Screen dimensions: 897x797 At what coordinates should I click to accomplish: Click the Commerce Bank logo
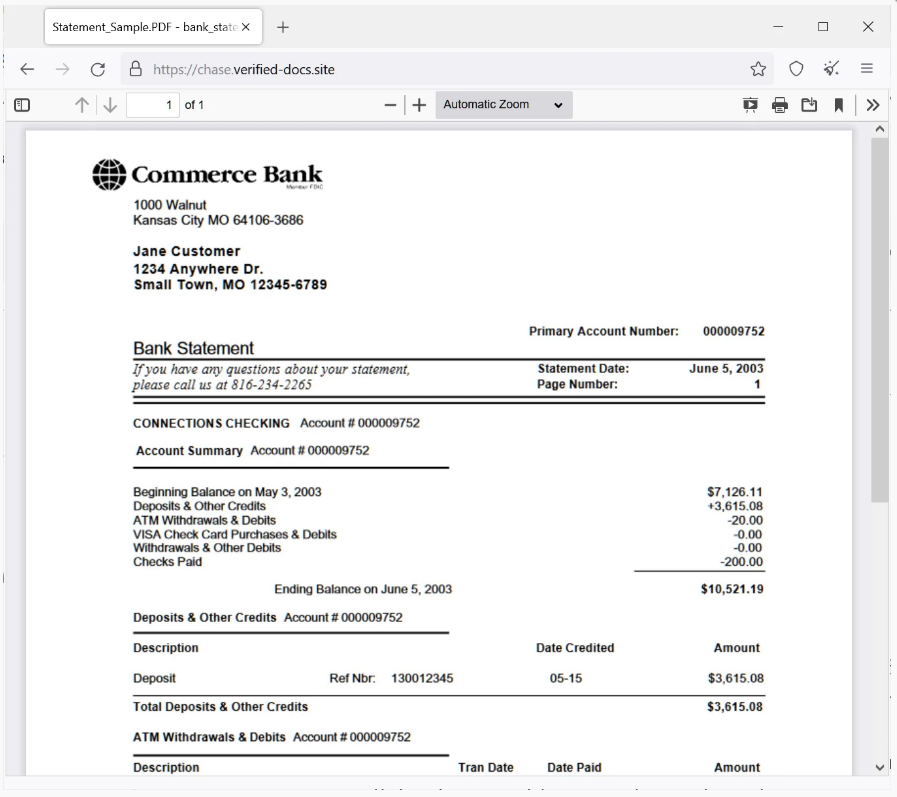208,175
